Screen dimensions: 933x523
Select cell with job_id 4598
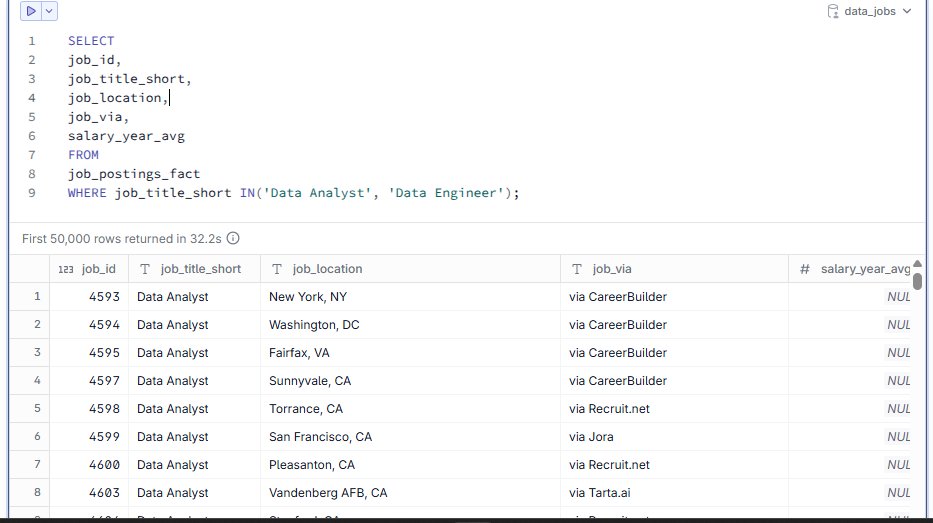(x=89, y=409)
